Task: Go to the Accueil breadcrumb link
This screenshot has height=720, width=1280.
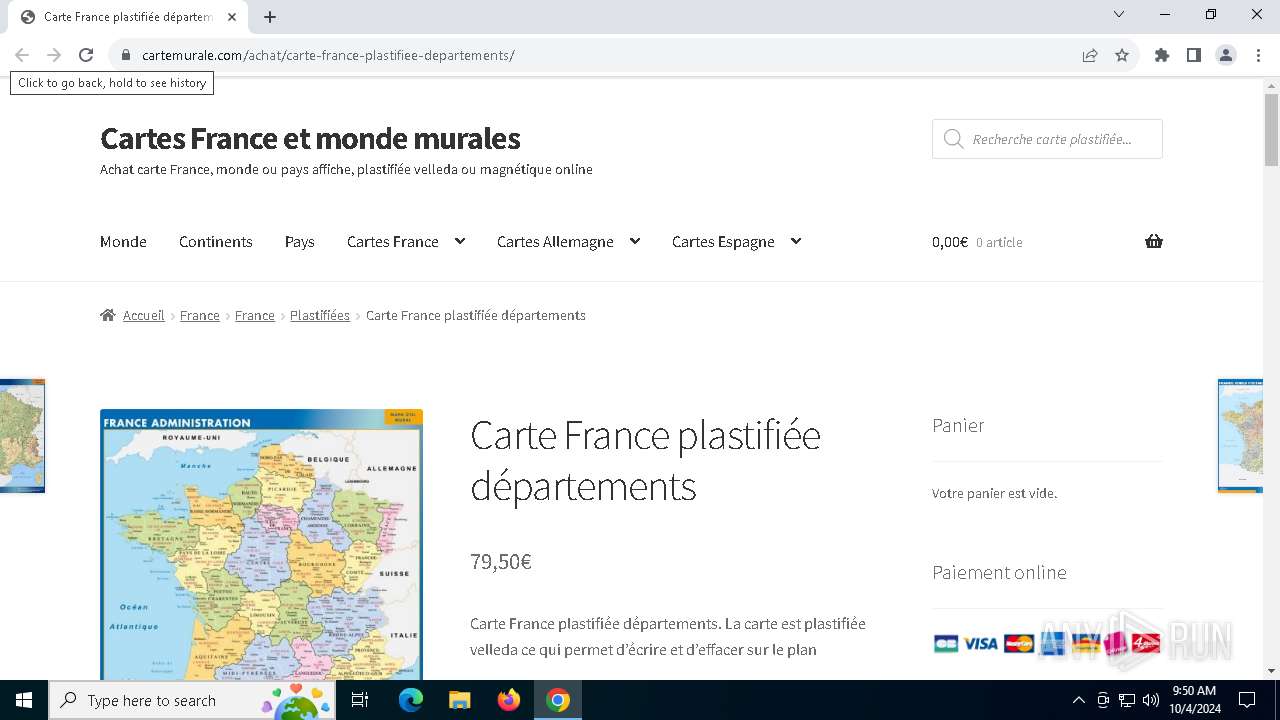Action: (144, 315)
